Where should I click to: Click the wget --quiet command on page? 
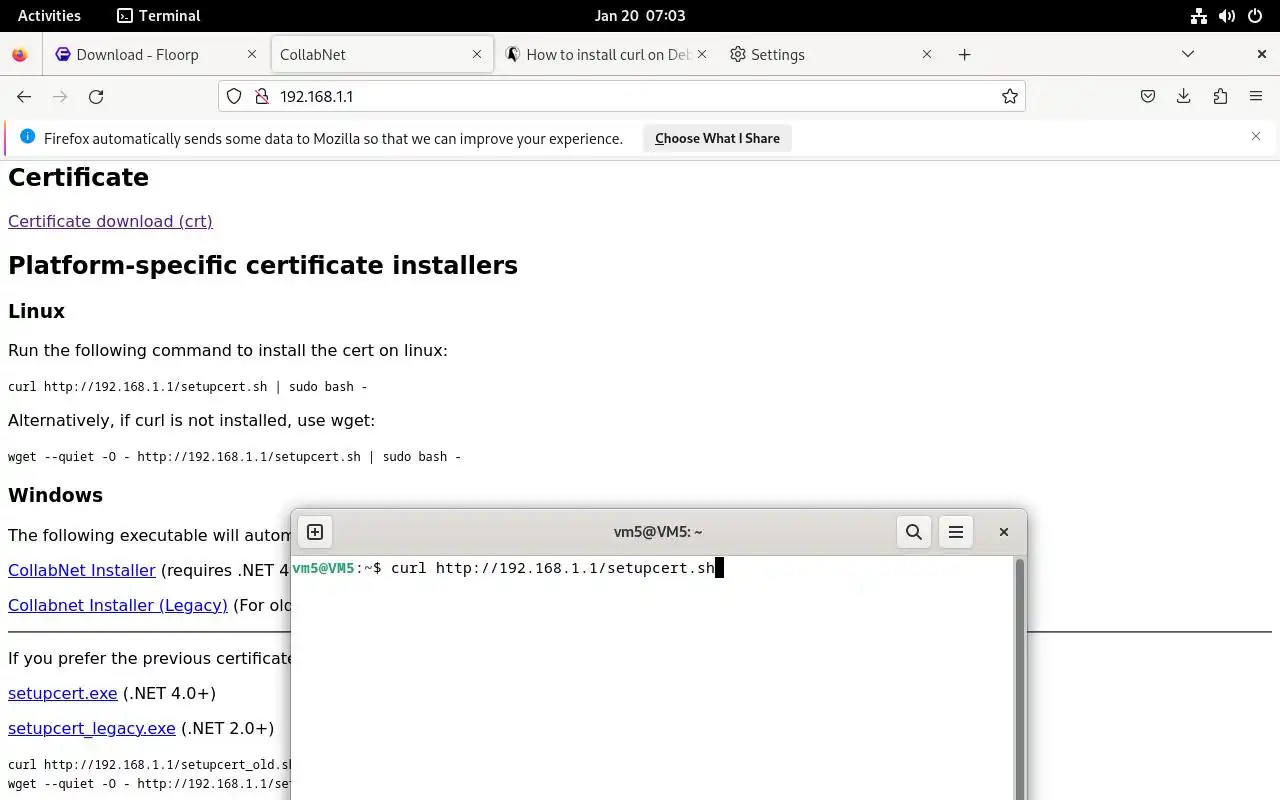(x=235, y=456)
